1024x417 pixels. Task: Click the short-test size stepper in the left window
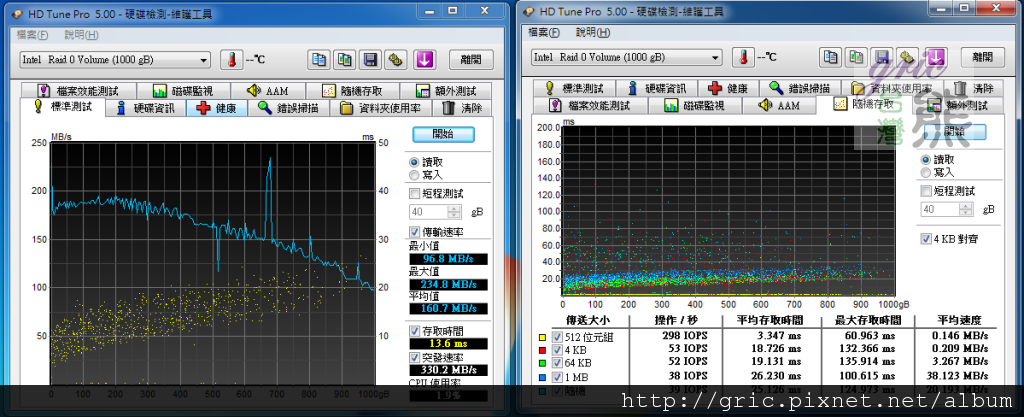pyautogui.click(x=454, y=211)
